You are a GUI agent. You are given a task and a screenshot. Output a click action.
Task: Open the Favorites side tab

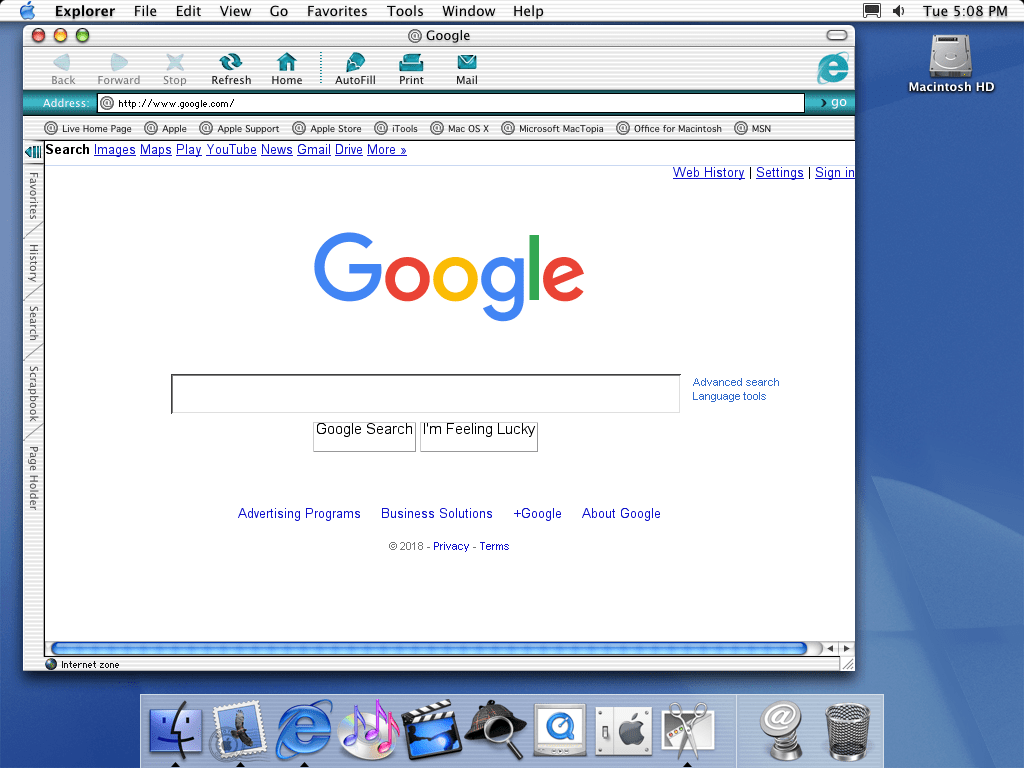pyautogui.click(x=33, y=196)
